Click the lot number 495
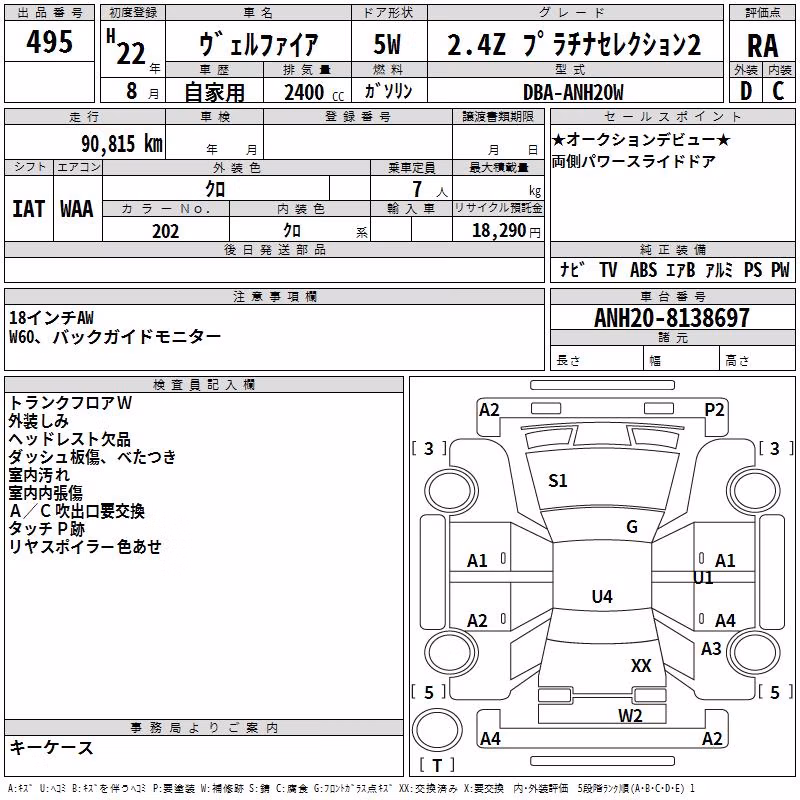Image resolution: width=800 pixels, height=800 pixels. [49, 41]
